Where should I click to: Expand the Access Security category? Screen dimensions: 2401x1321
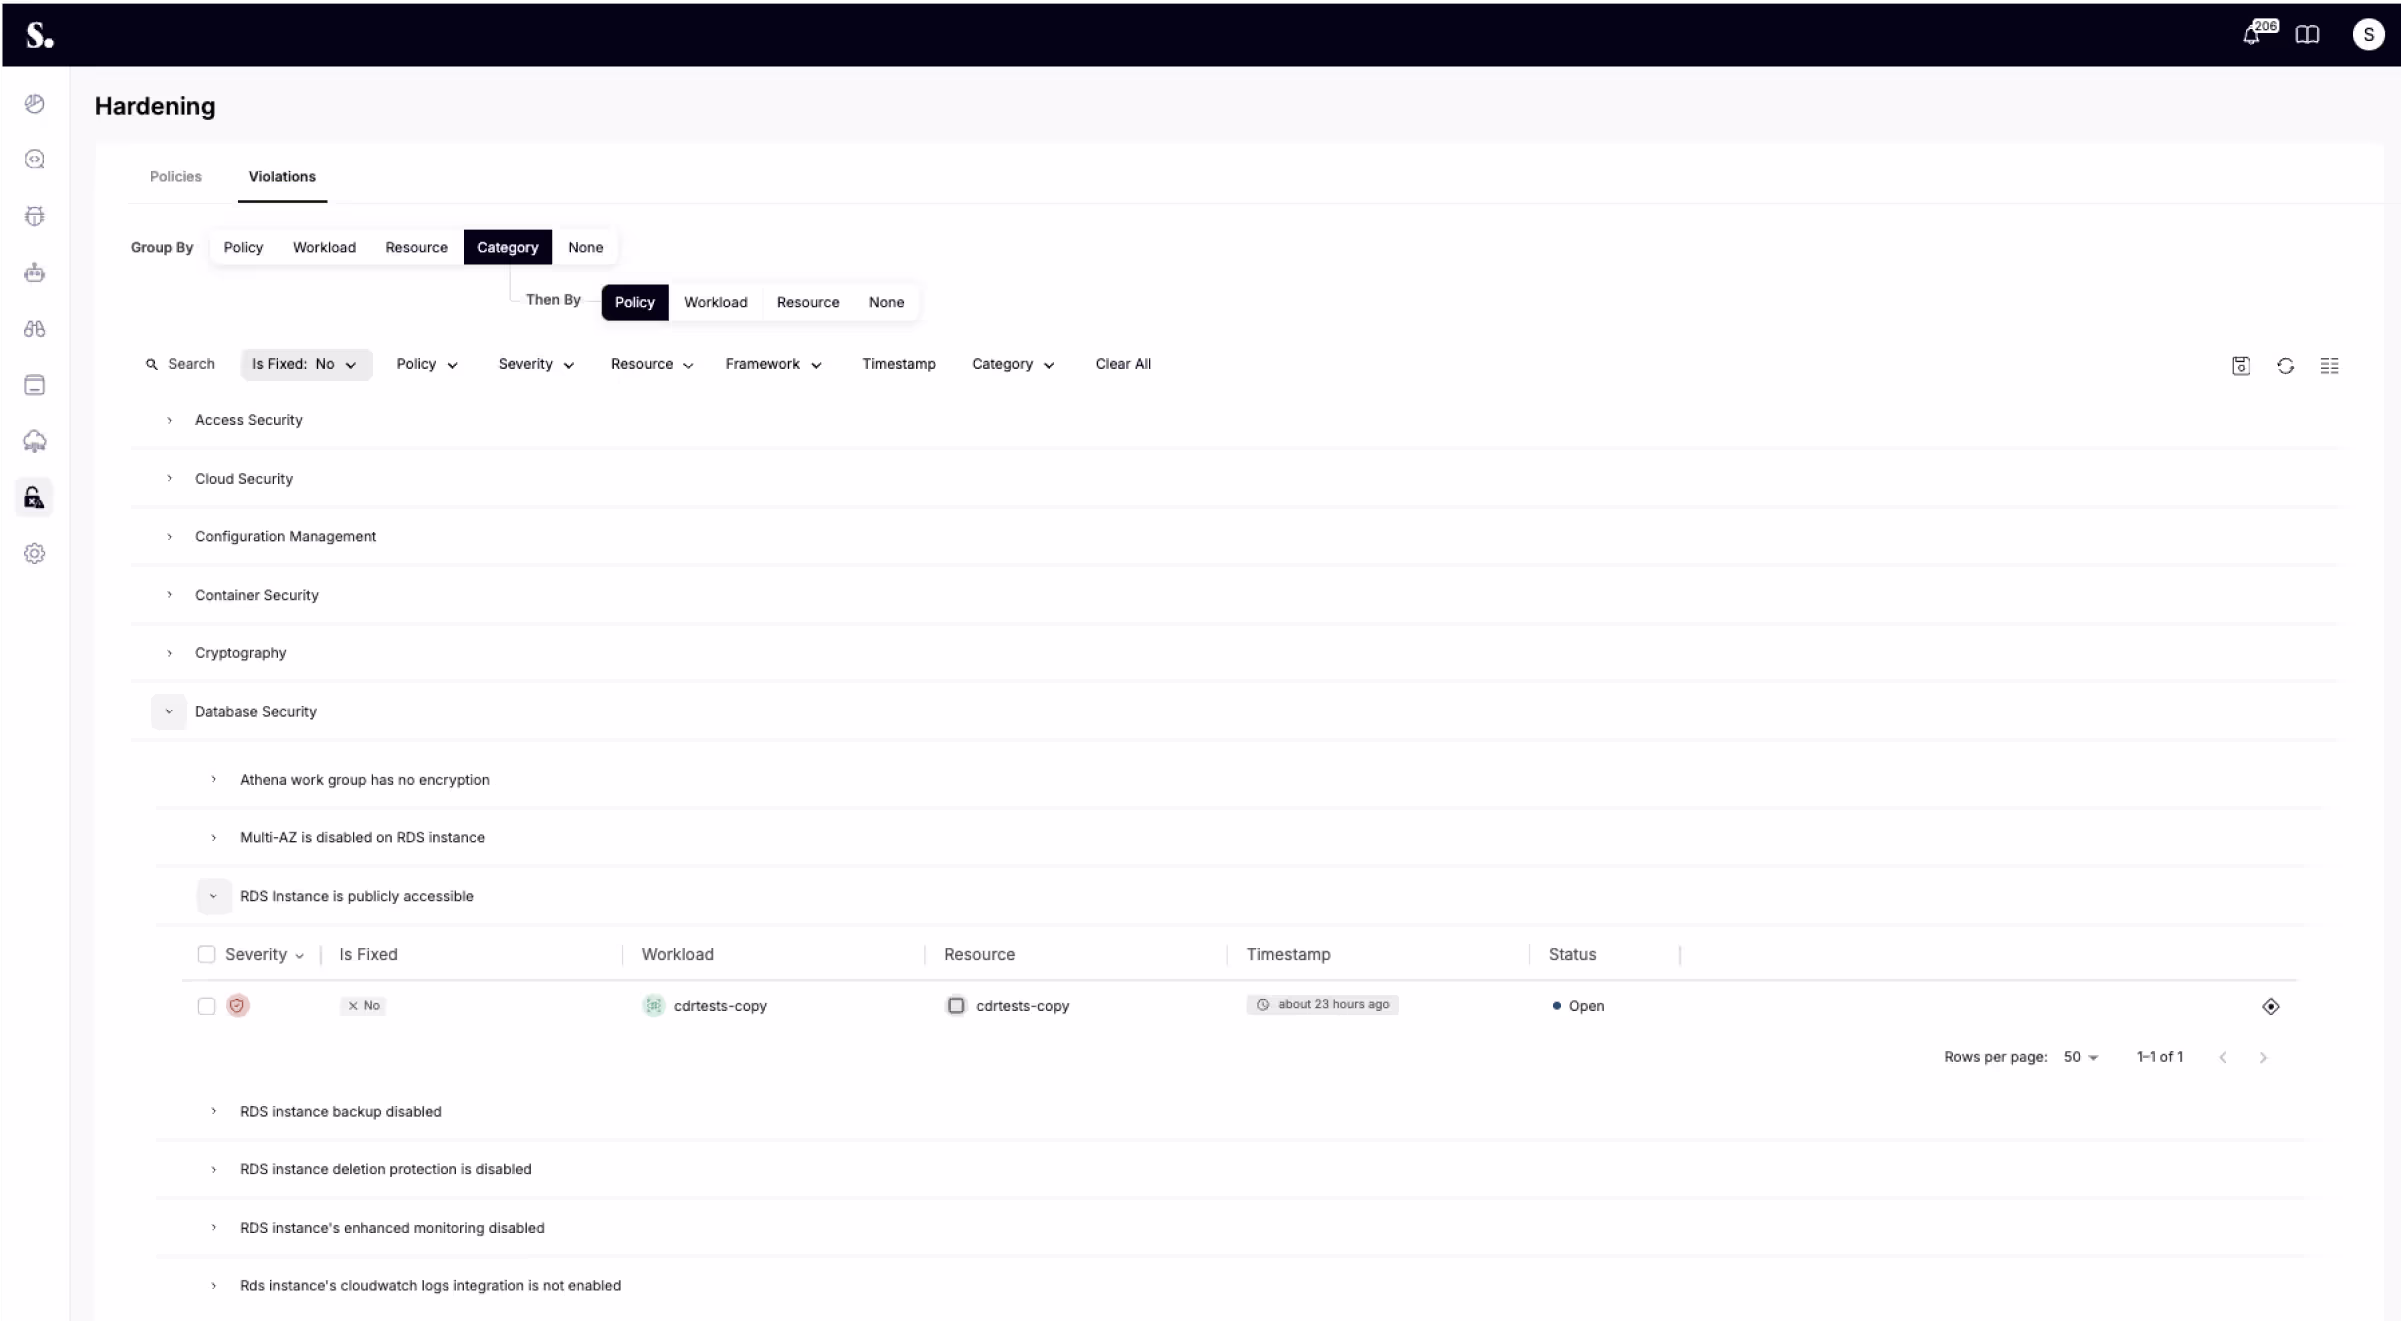click(x=169, y=420)
